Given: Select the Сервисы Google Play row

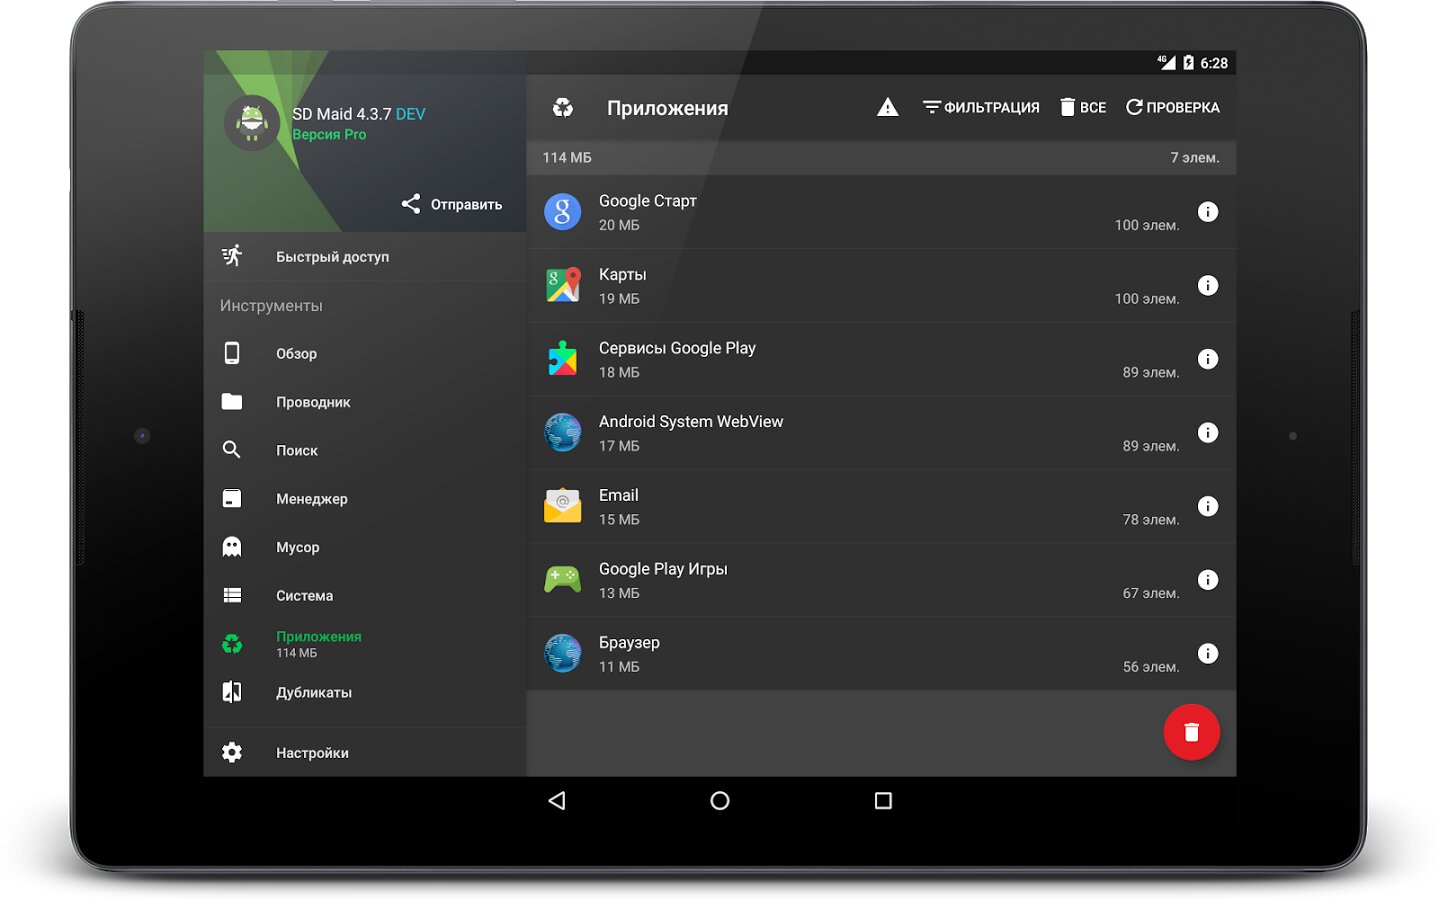Looking at the screenshot, I should tap(881, 359).
